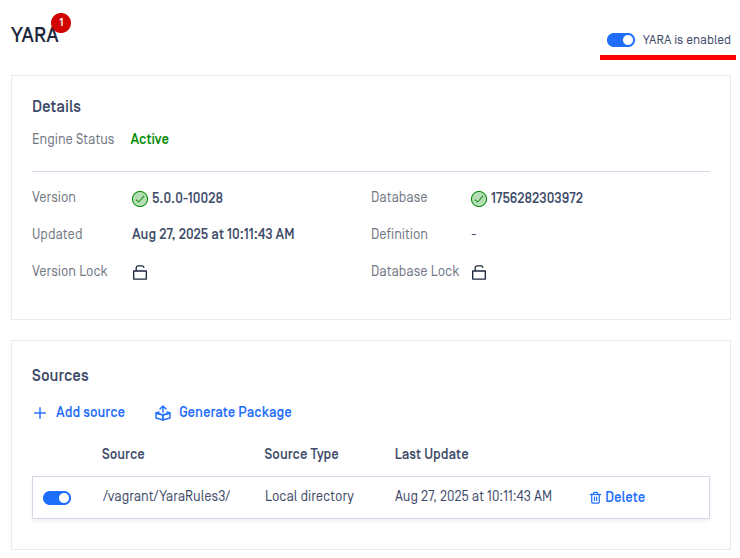Click the Active engine status text
This screenshot has width=740, height=558.
click(x=150, y=139)
